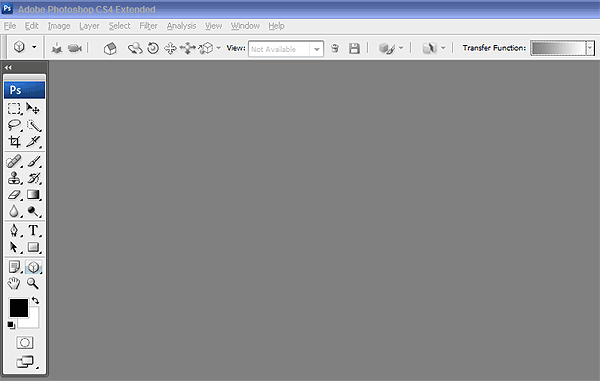
Task: Click the Save view disk icon
Action: 354,48
